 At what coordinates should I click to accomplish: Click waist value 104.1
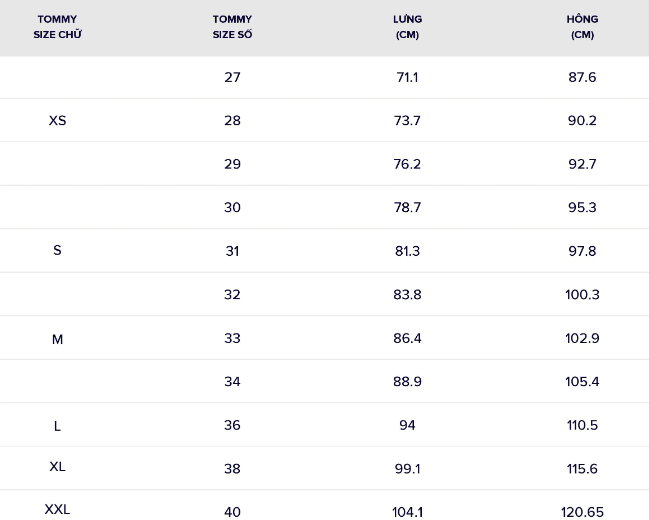pyautogui.click(x=407, y=512)
